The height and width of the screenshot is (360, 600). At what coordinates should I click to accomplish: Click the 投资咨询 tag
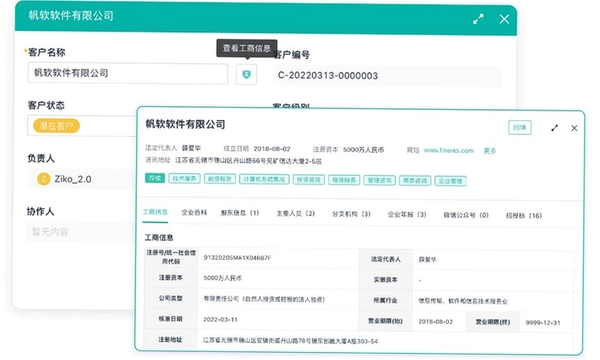tap(309, 179)
